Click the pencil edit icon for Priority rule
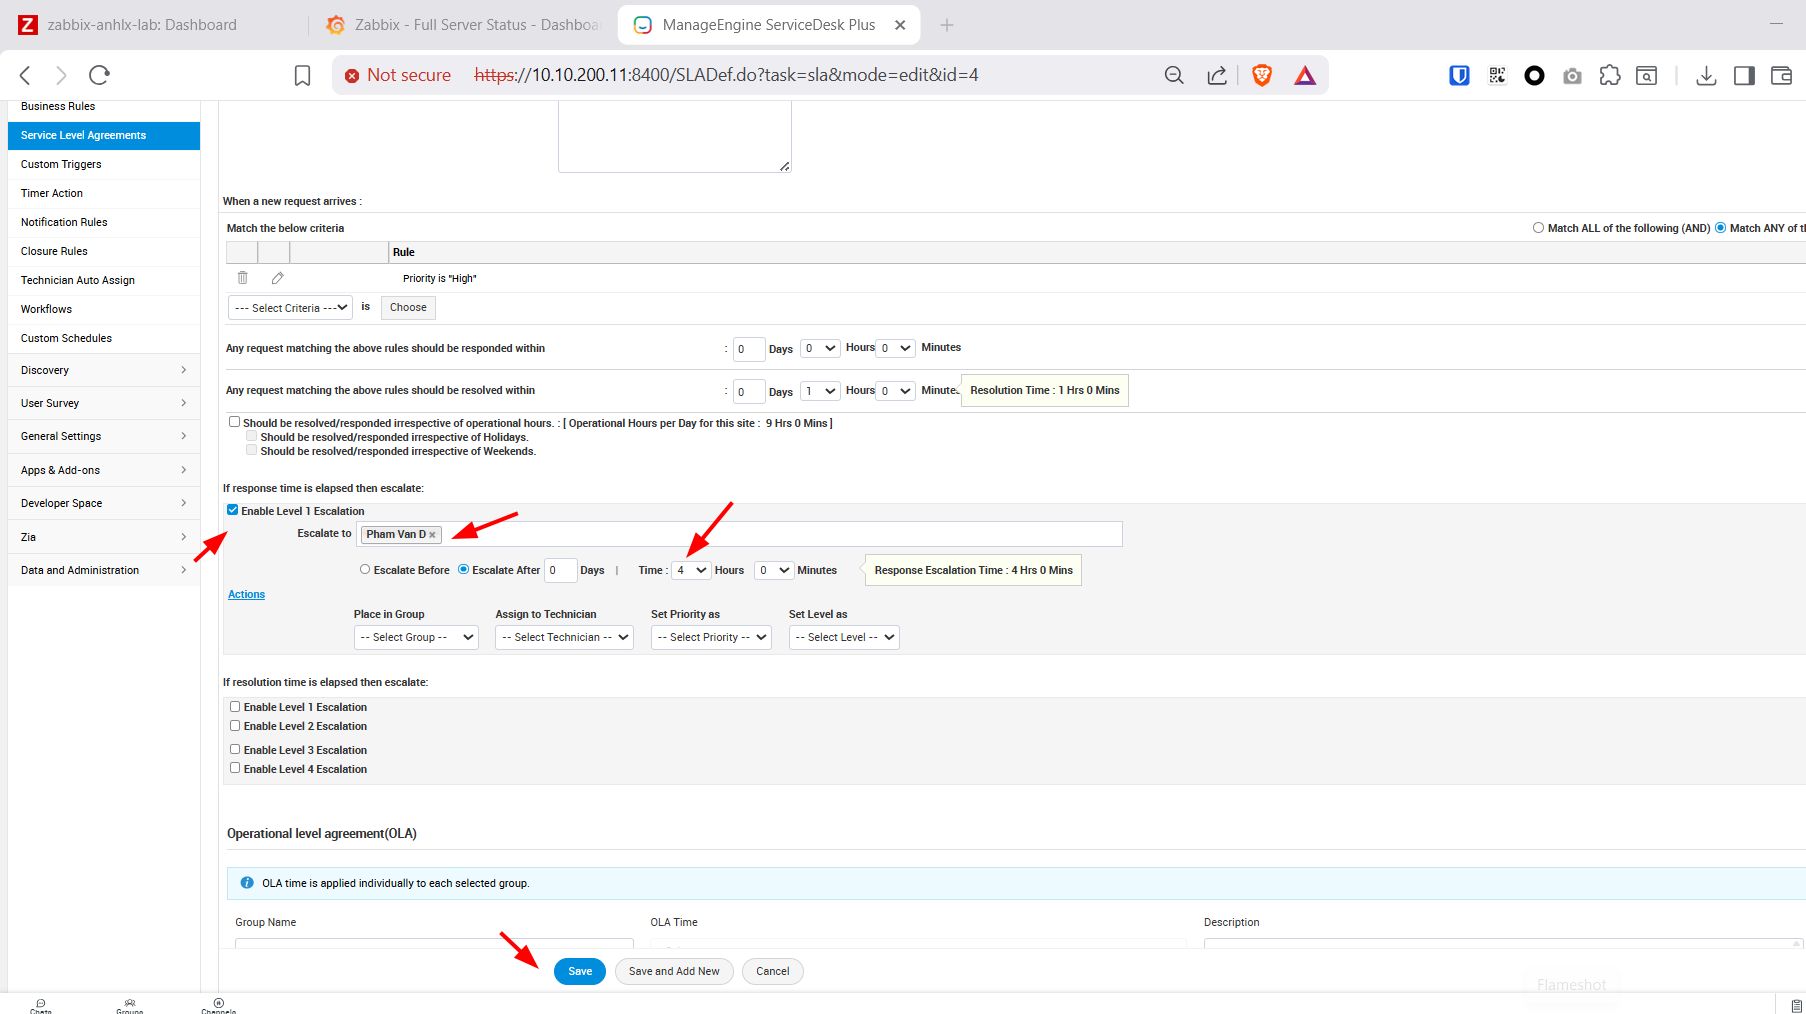 click(x=278, y=278)
